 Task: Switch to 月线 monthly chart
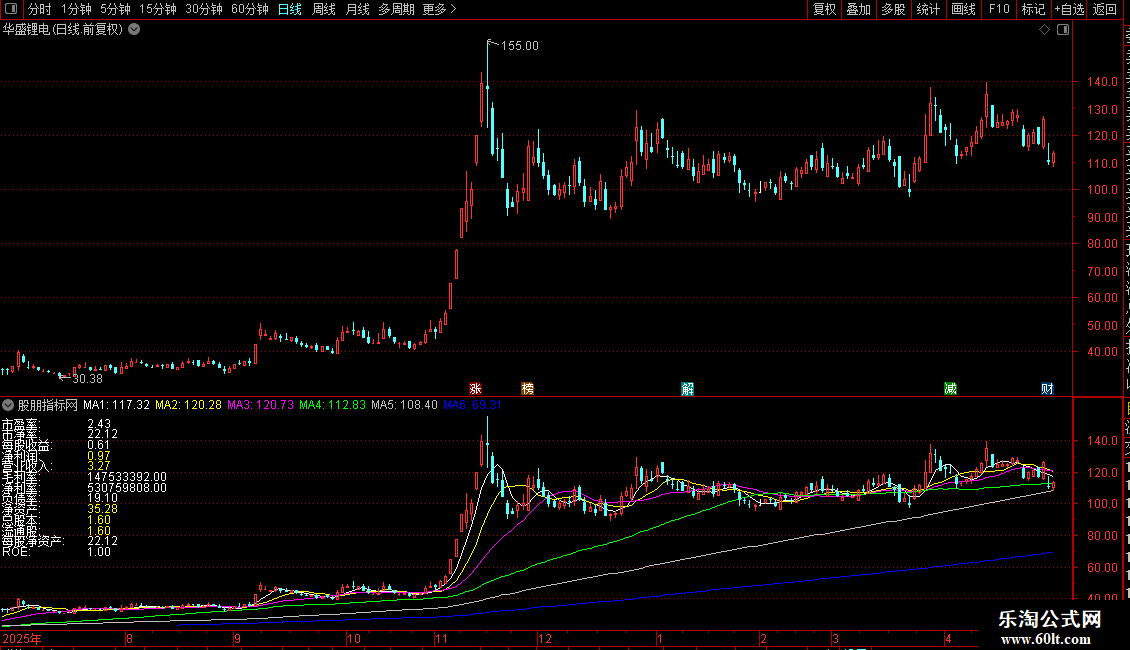tap(357, 9)
